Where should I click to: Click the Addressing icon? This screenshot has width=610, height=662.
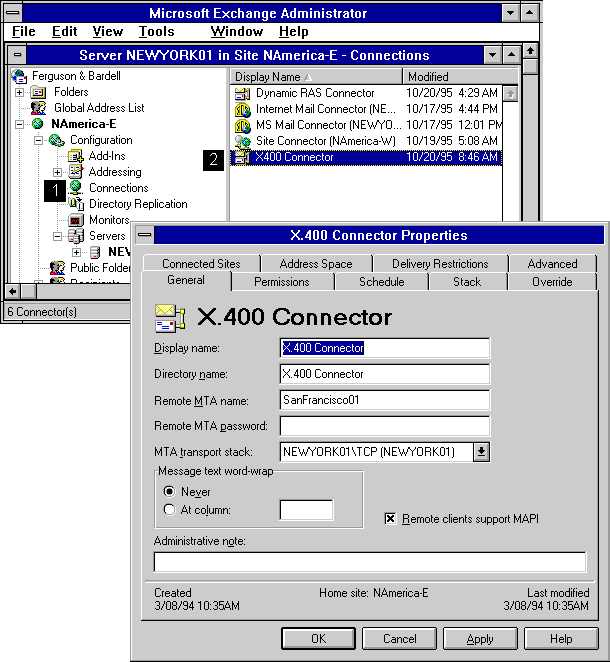tap(76, 172)
